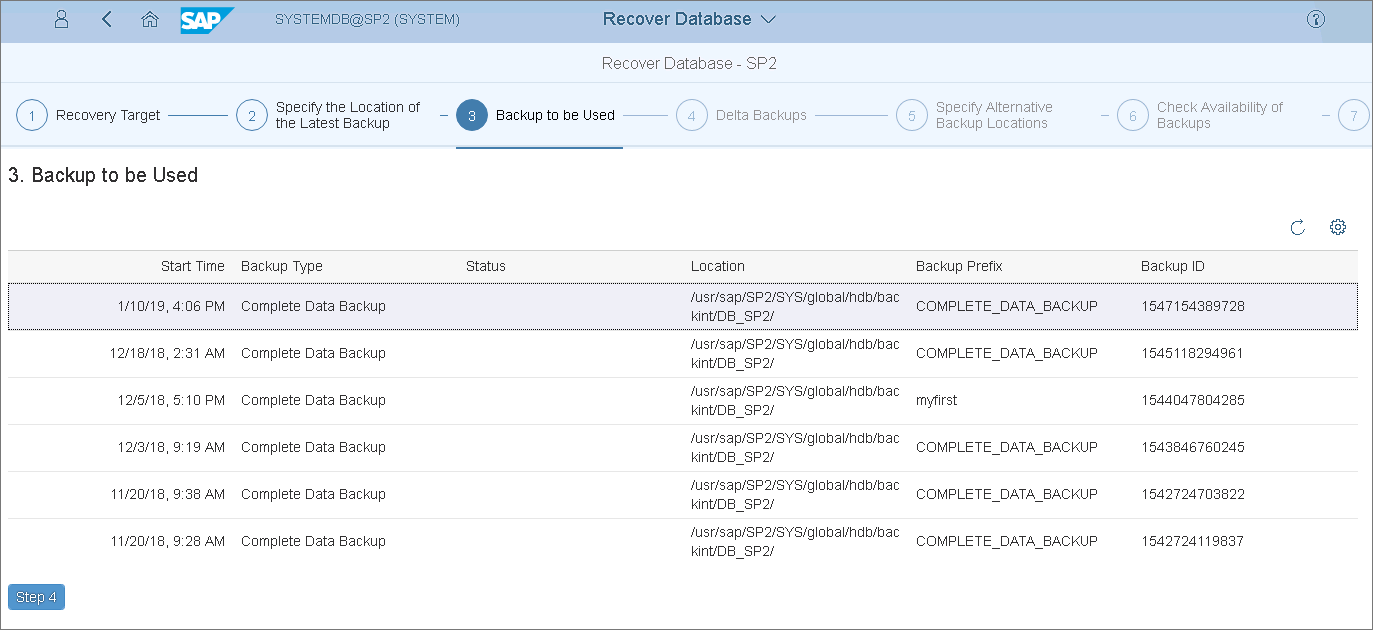Jump to Delta Backups step
The image size is (1373, 630).
pyautogui.click(x=692, y=115)
